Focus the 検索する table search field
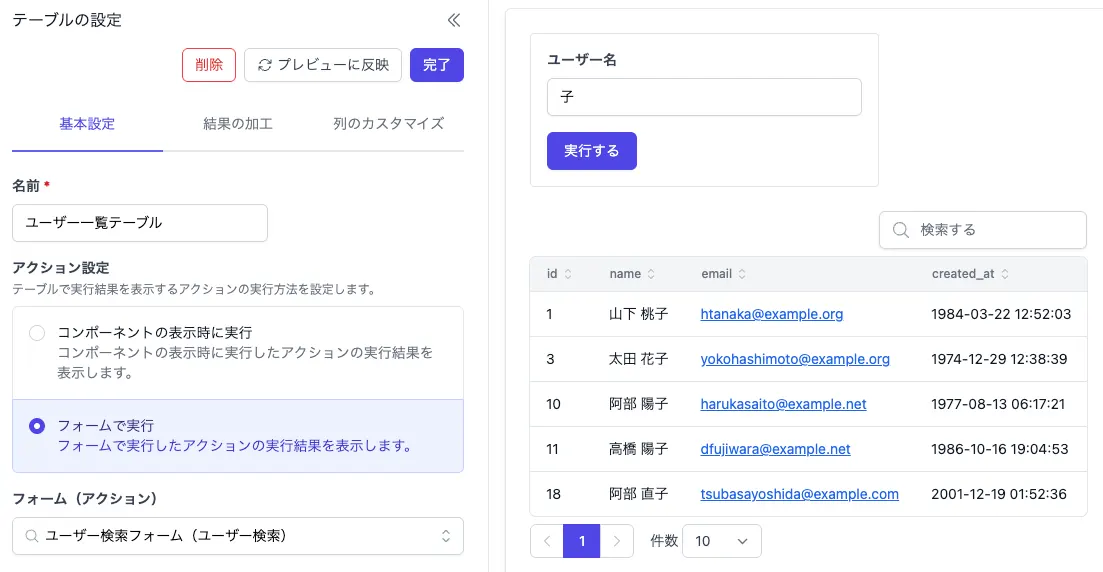This screenshot has height=572, width=1103. pos(983,230)
